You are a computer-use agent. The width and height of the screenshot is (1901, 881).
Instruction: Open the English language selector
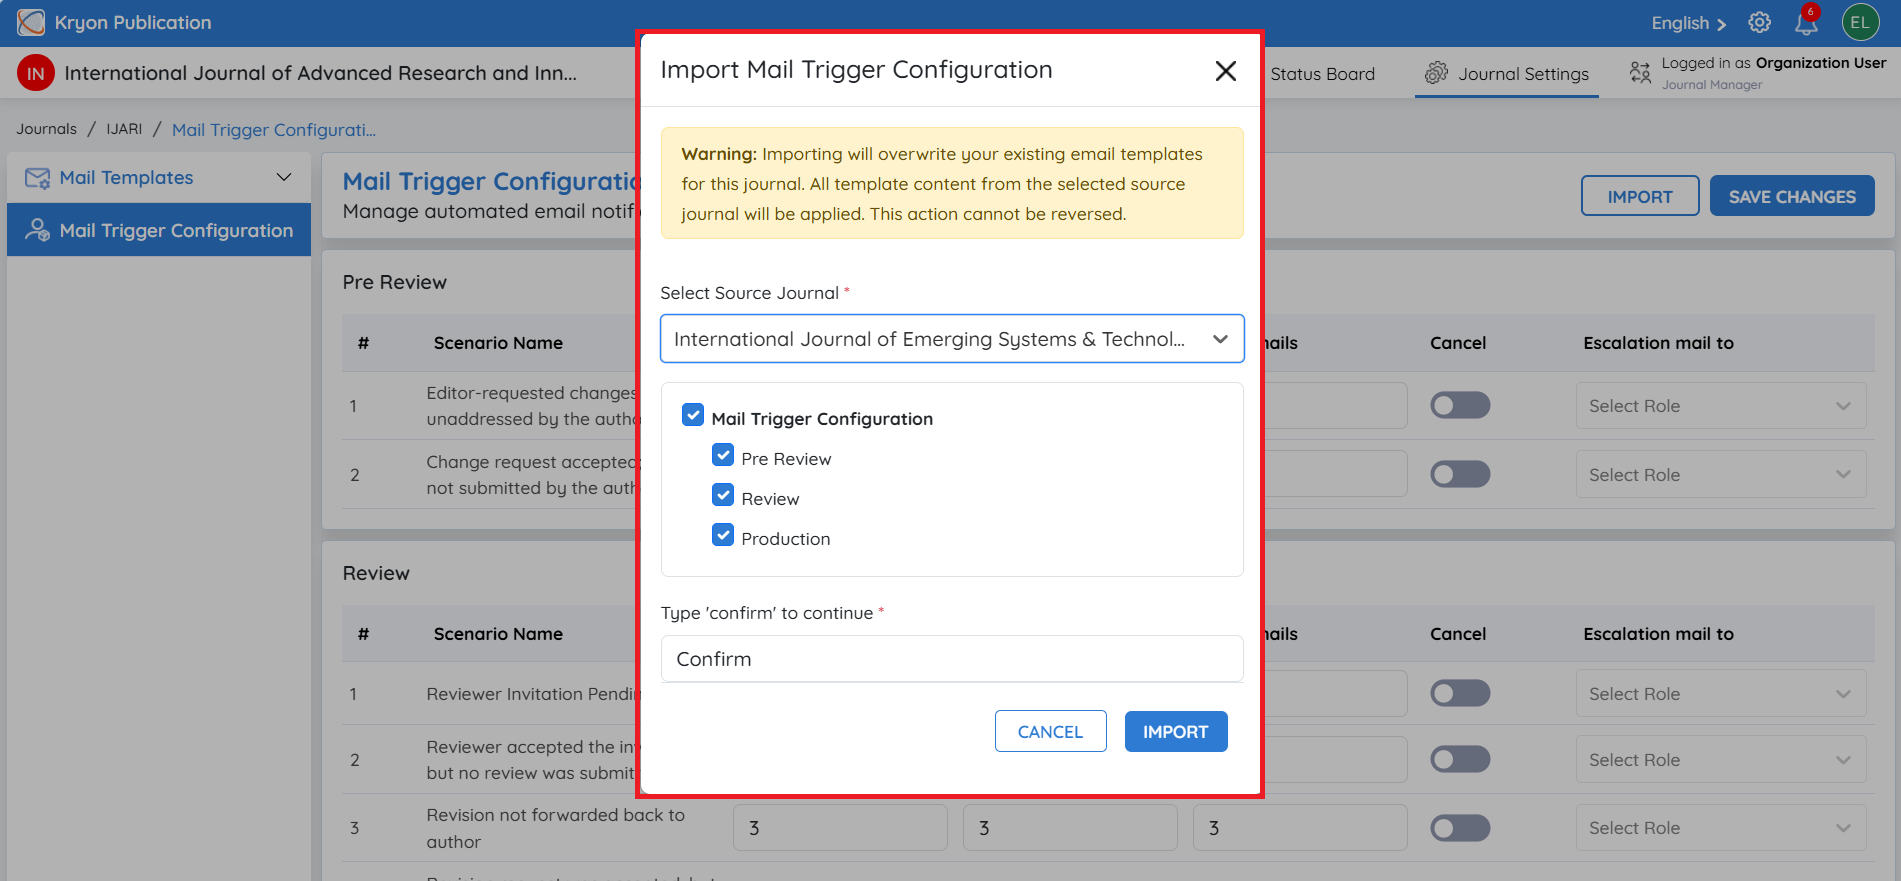(x=1688, y=23)
